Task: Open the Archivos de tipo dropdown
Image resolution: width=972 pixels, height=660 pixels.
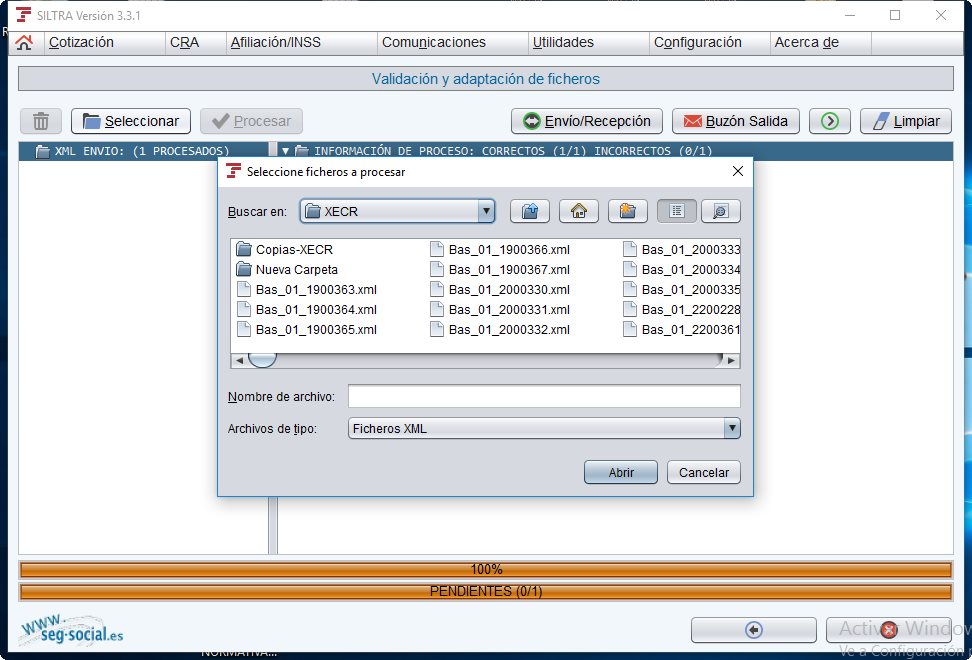Action: [x=732, y=428]
